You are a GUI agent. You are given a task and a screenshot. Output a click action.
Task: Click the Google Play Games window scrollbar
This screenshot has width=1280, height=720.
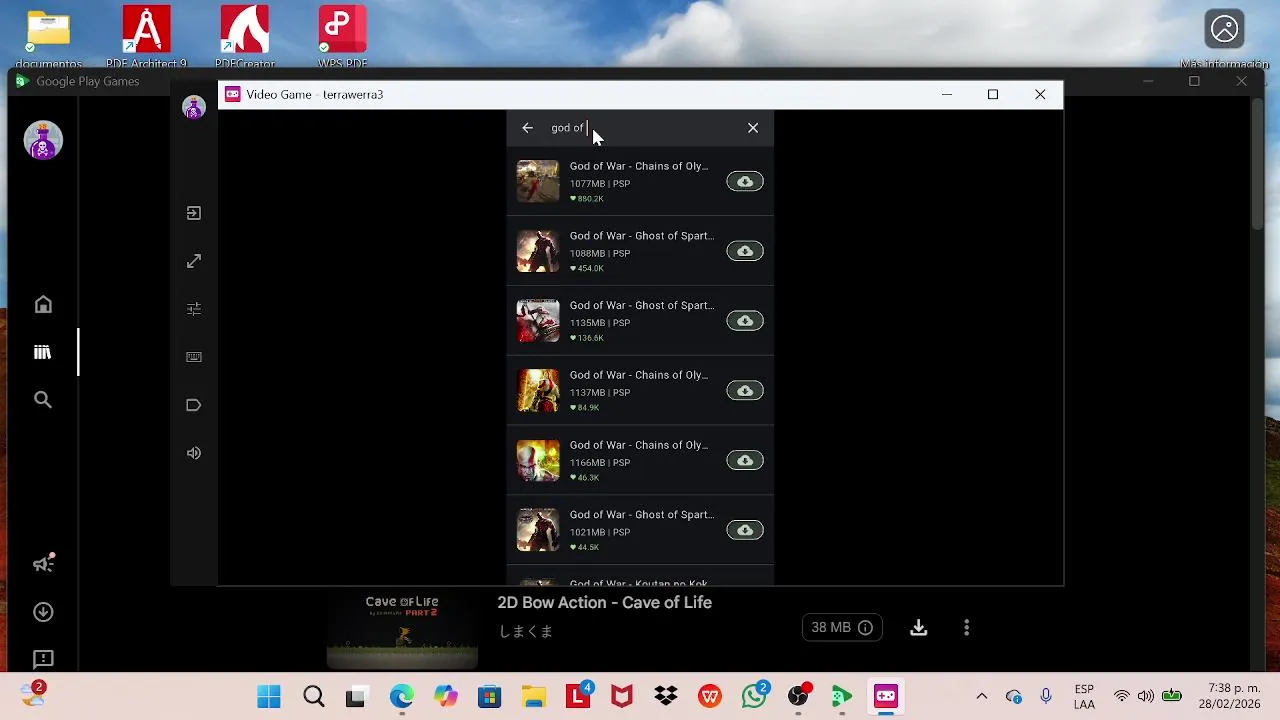click(x=1258, y=165)
